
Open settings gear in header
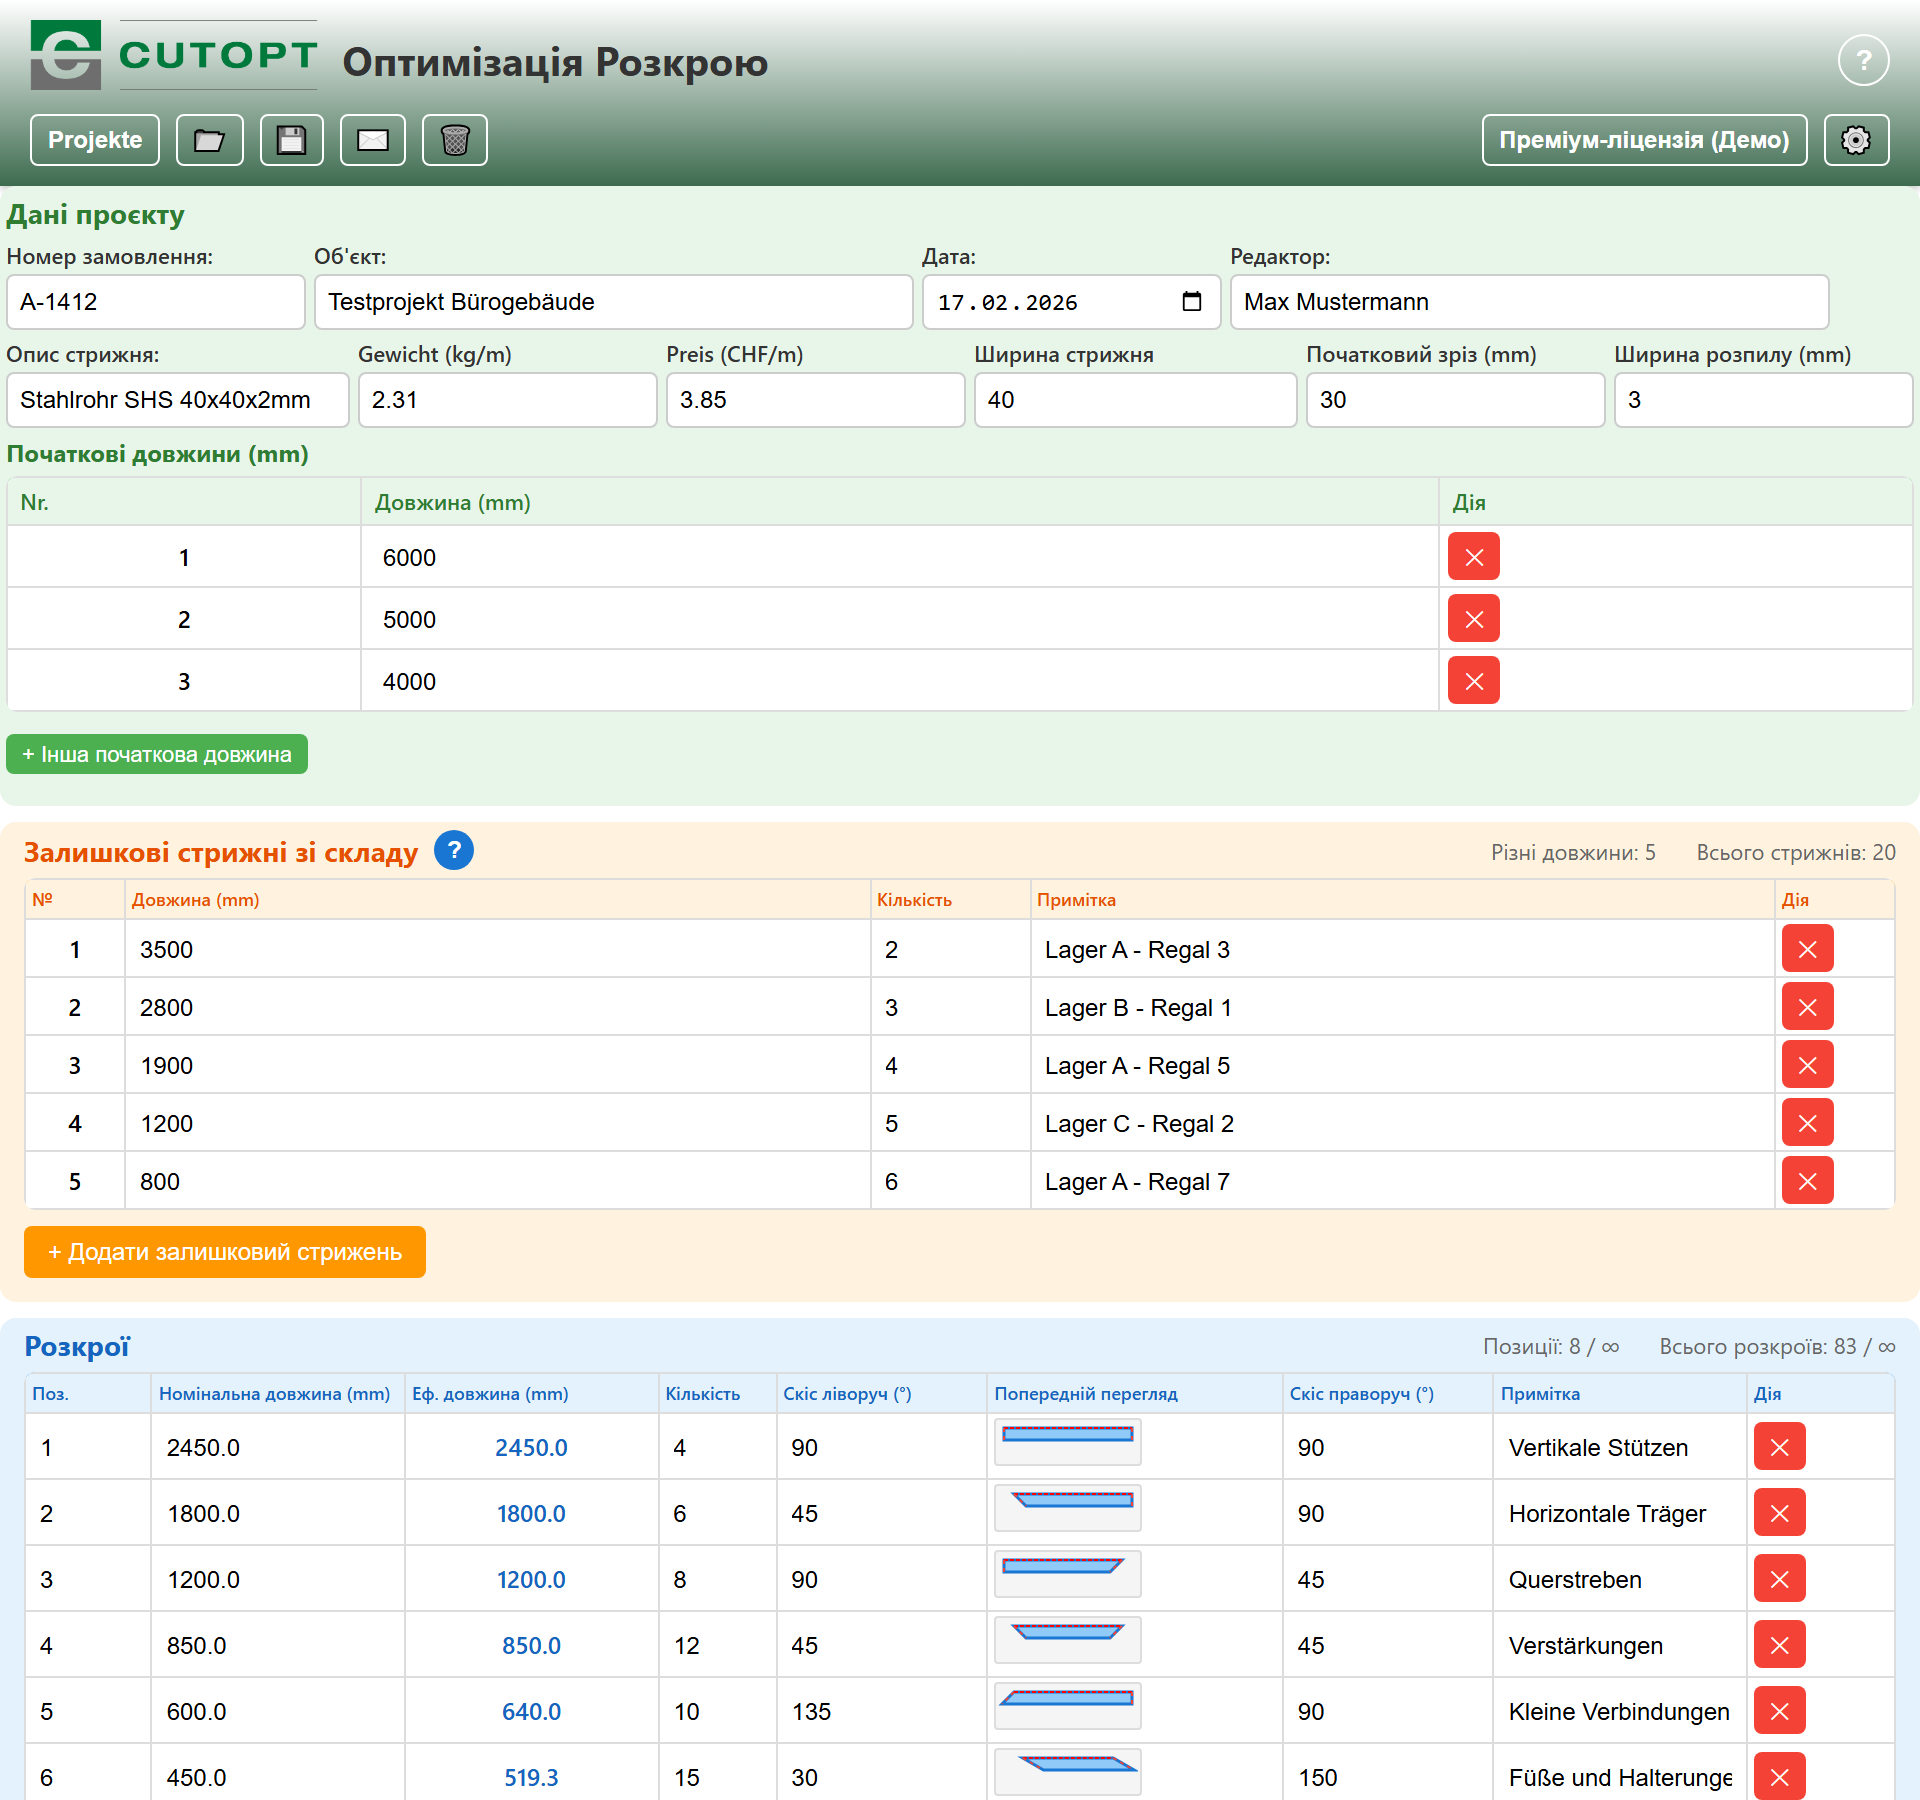click(1856, 140)
